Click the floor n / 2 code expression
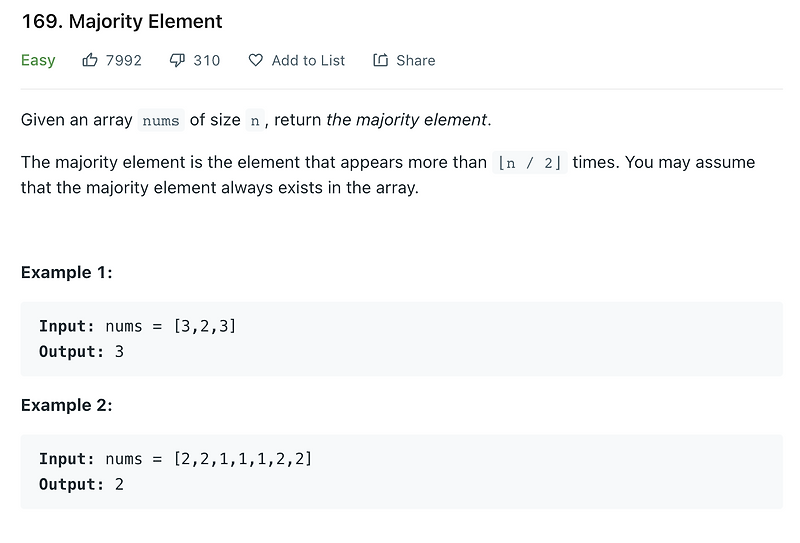This screenshot has width=800, height=543. (x=530, y=163)
